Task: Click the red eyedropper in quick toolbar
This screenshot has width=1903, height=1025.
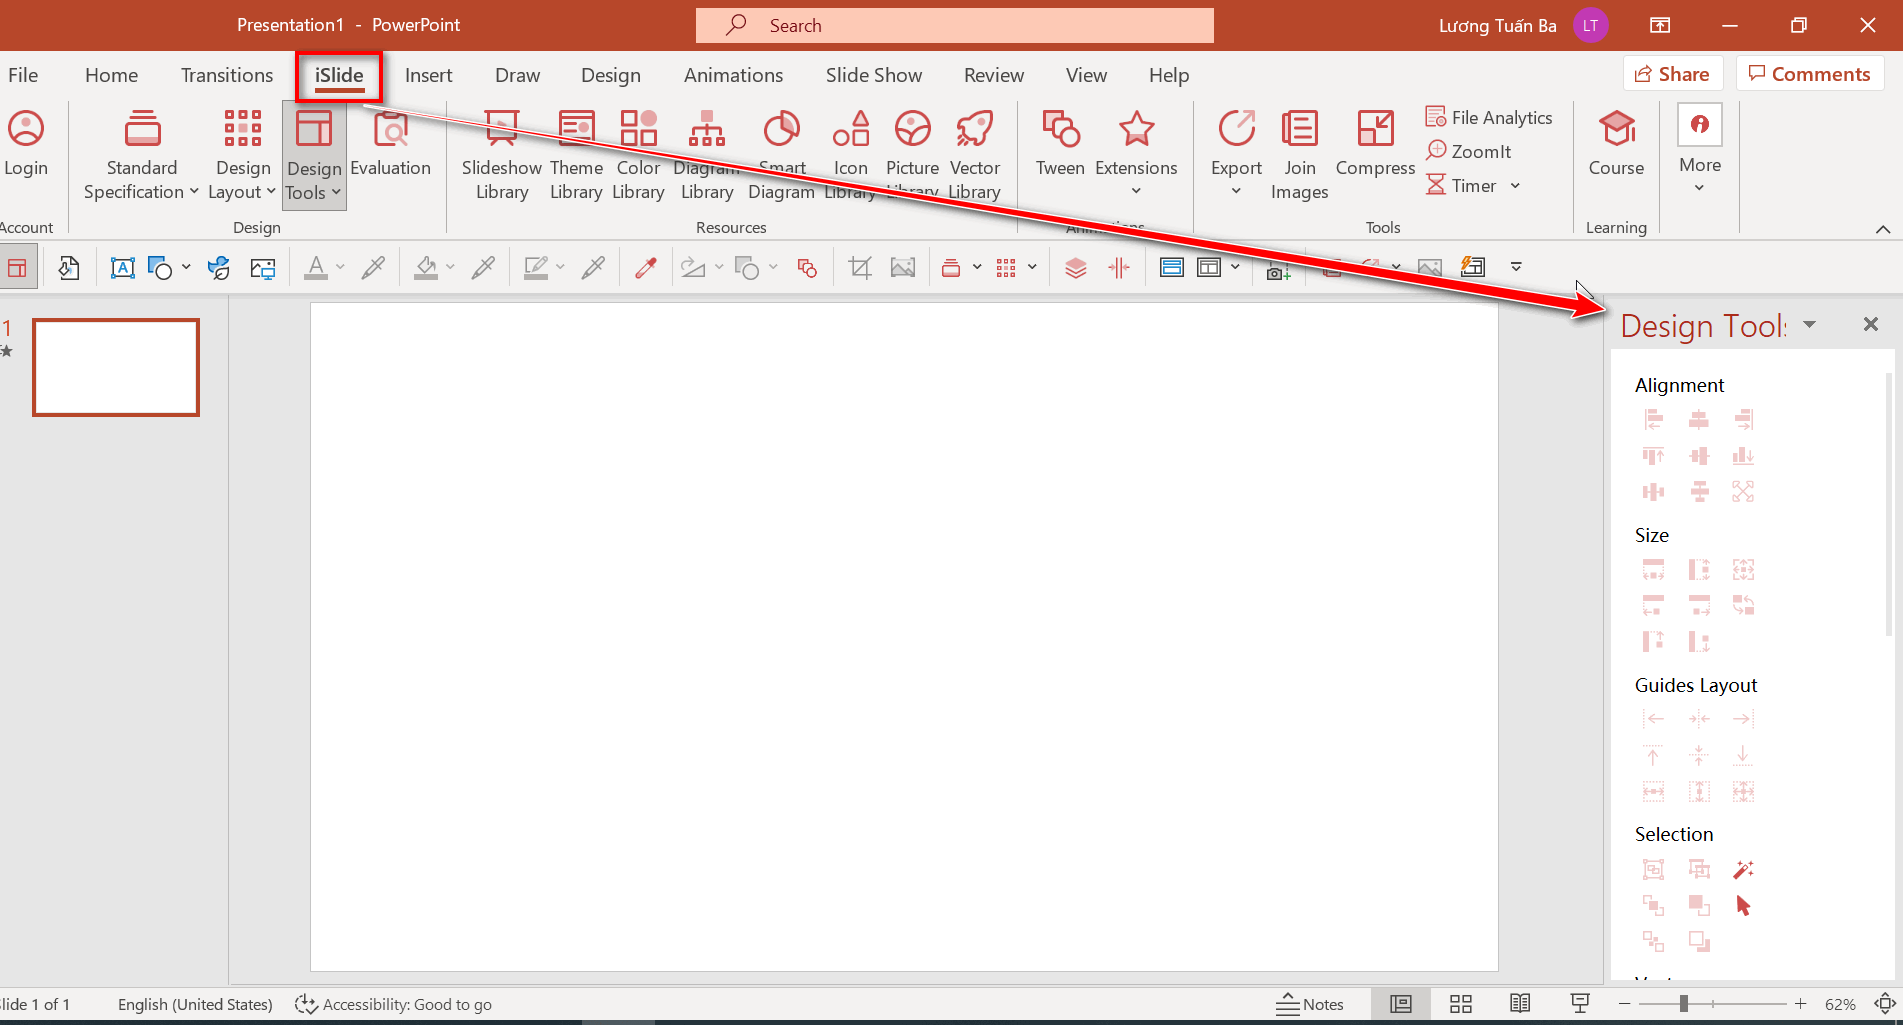Action: 646,267
